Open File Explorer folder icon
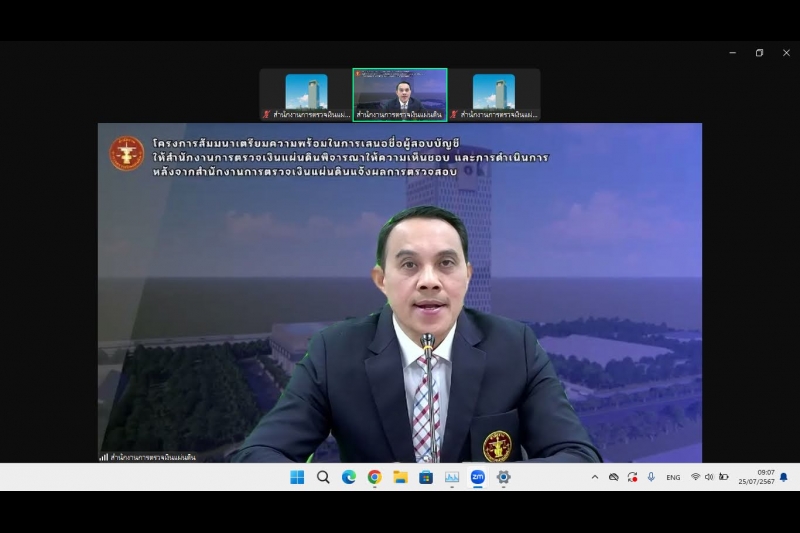 tap(400, 477)
